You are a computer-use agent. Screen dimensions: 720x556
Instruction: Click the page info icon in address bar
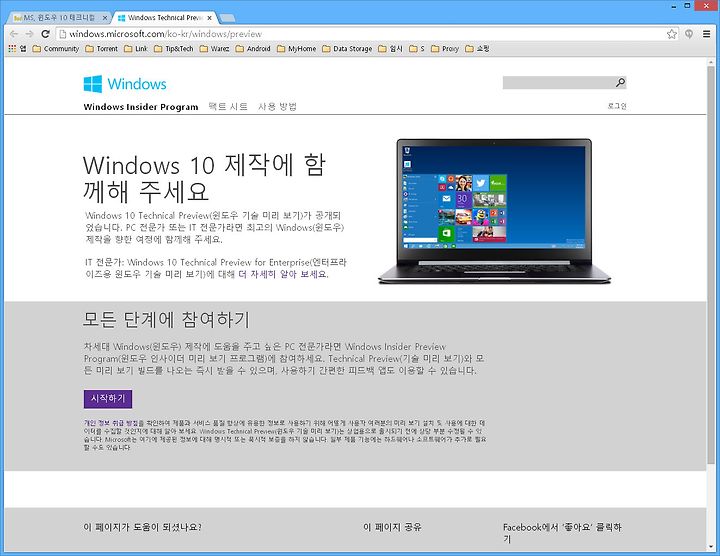click(62, 34)
